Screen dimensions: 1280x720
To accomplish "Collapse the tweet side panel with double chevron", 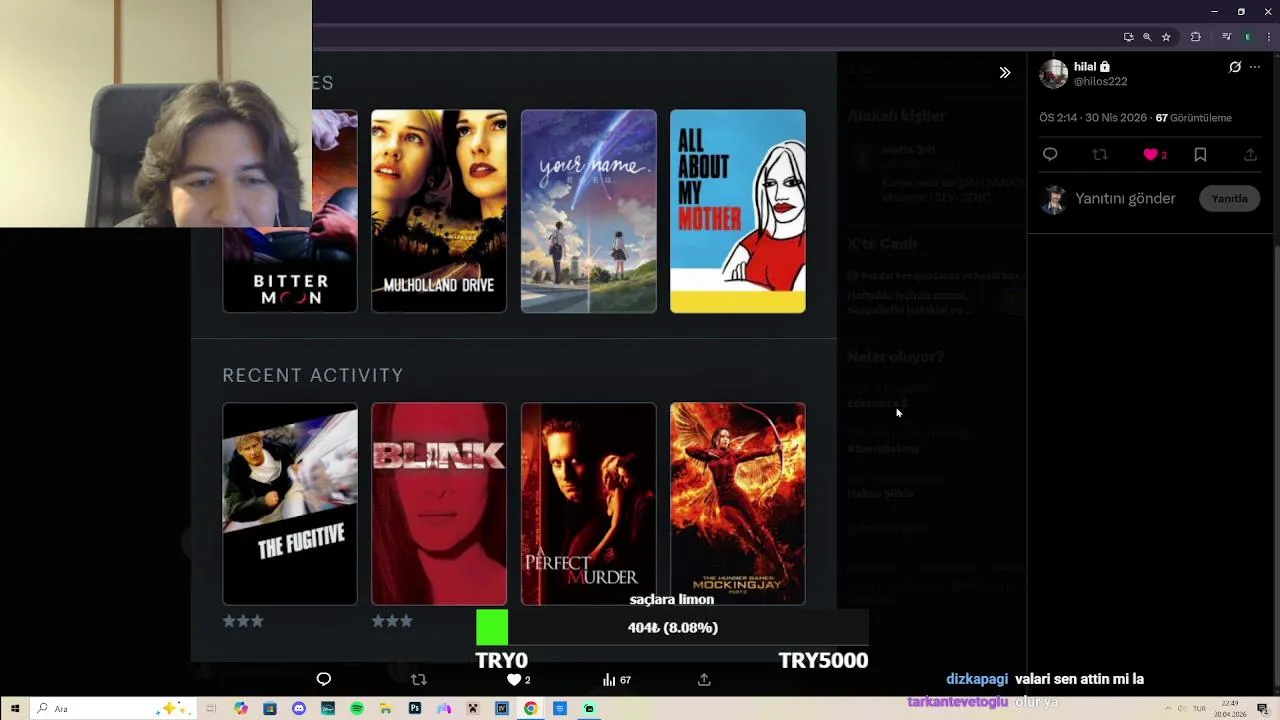I will (x=1004, y=73).
